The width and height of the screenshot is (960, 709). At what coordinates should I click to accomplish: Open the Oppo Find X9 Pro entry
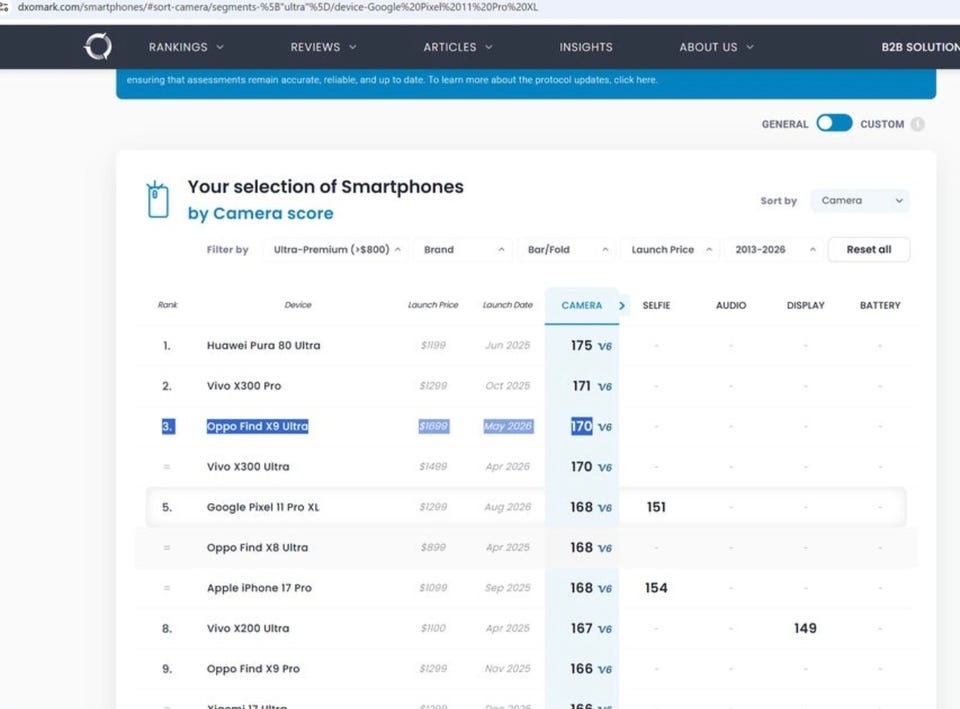coord(253,669)
